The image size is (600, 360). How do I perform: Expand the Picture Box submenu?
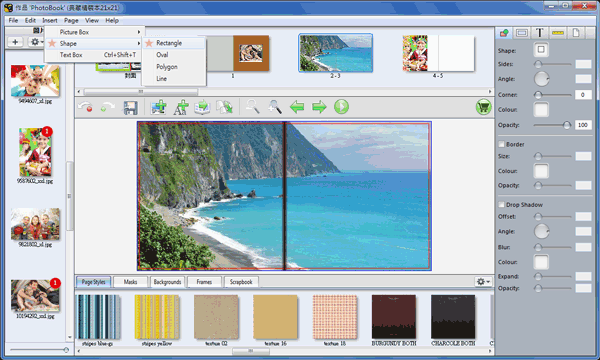pyautogui.click(x=95, y=32)
